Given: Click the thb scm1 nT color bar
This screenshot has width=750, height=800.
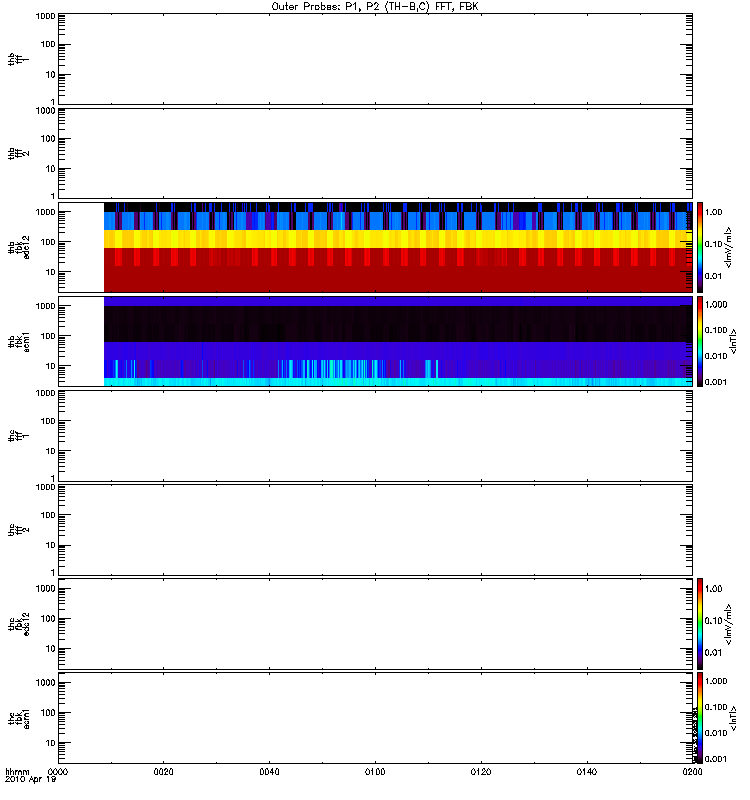Looking at the screenshot, I should click(x=700, y=342).
